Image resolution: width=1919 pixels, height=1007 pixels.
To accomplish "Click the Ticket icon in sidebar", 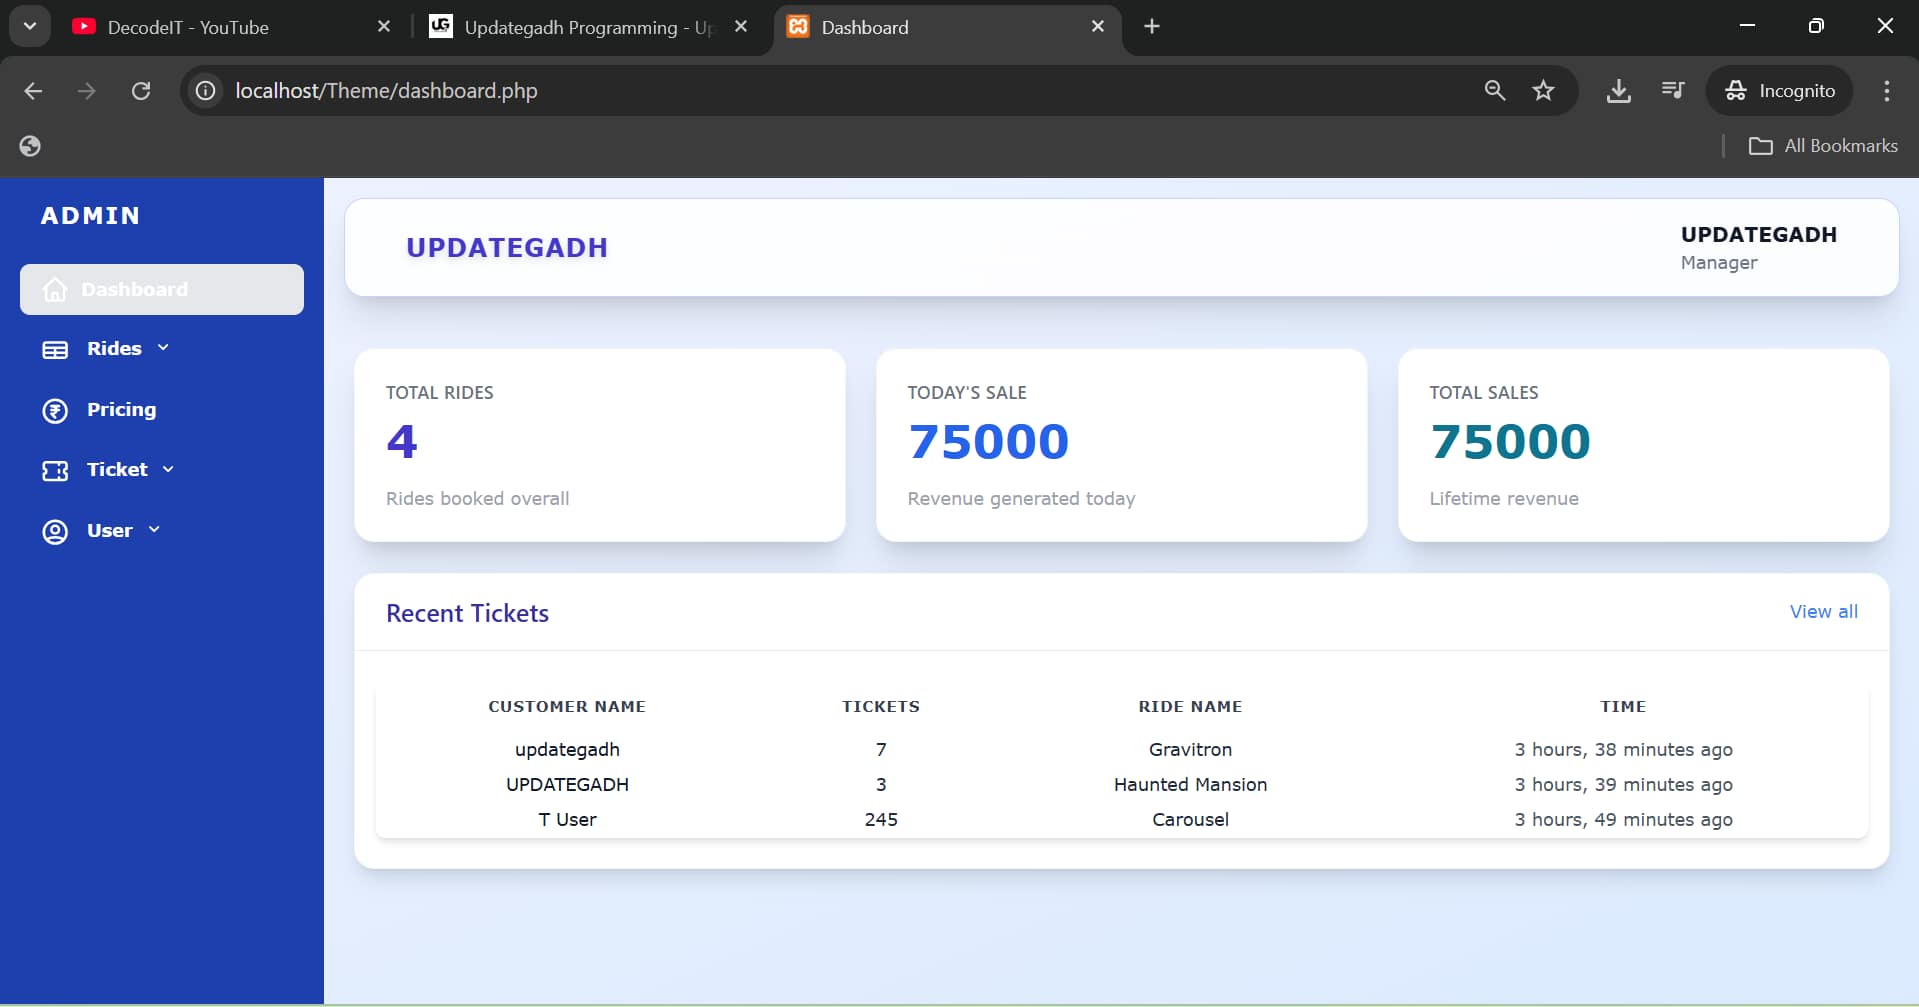I will point(55,471).
